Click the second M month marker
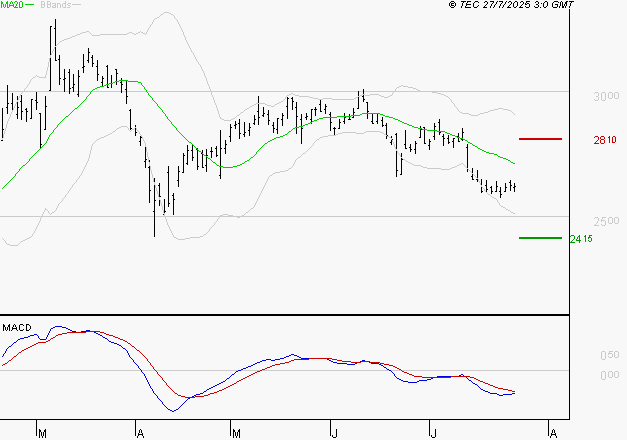Screen dimensions: 627x440 pos(236,434)
